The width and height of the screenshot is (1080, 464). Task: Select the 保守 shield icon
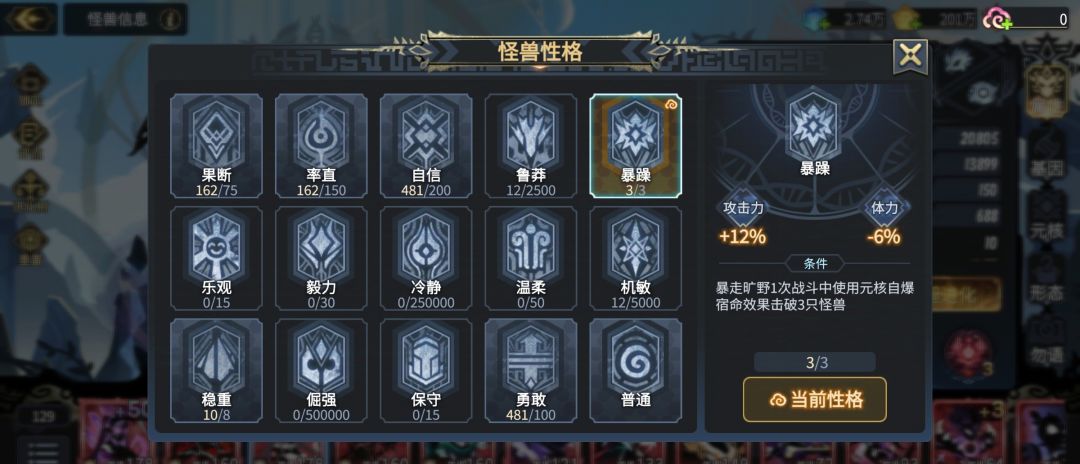(426, 370)
